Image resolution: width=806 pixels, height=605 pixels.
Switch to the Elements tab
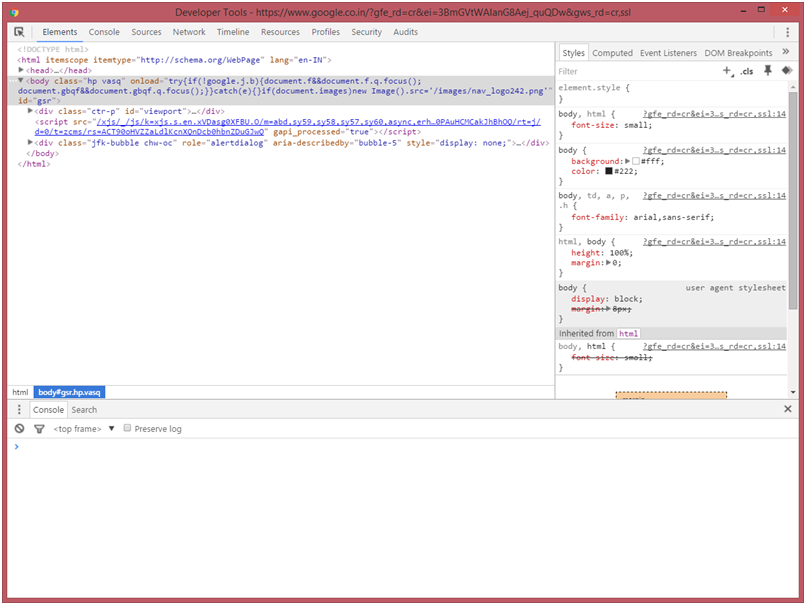pyautogui.click(x=60, y=32)
